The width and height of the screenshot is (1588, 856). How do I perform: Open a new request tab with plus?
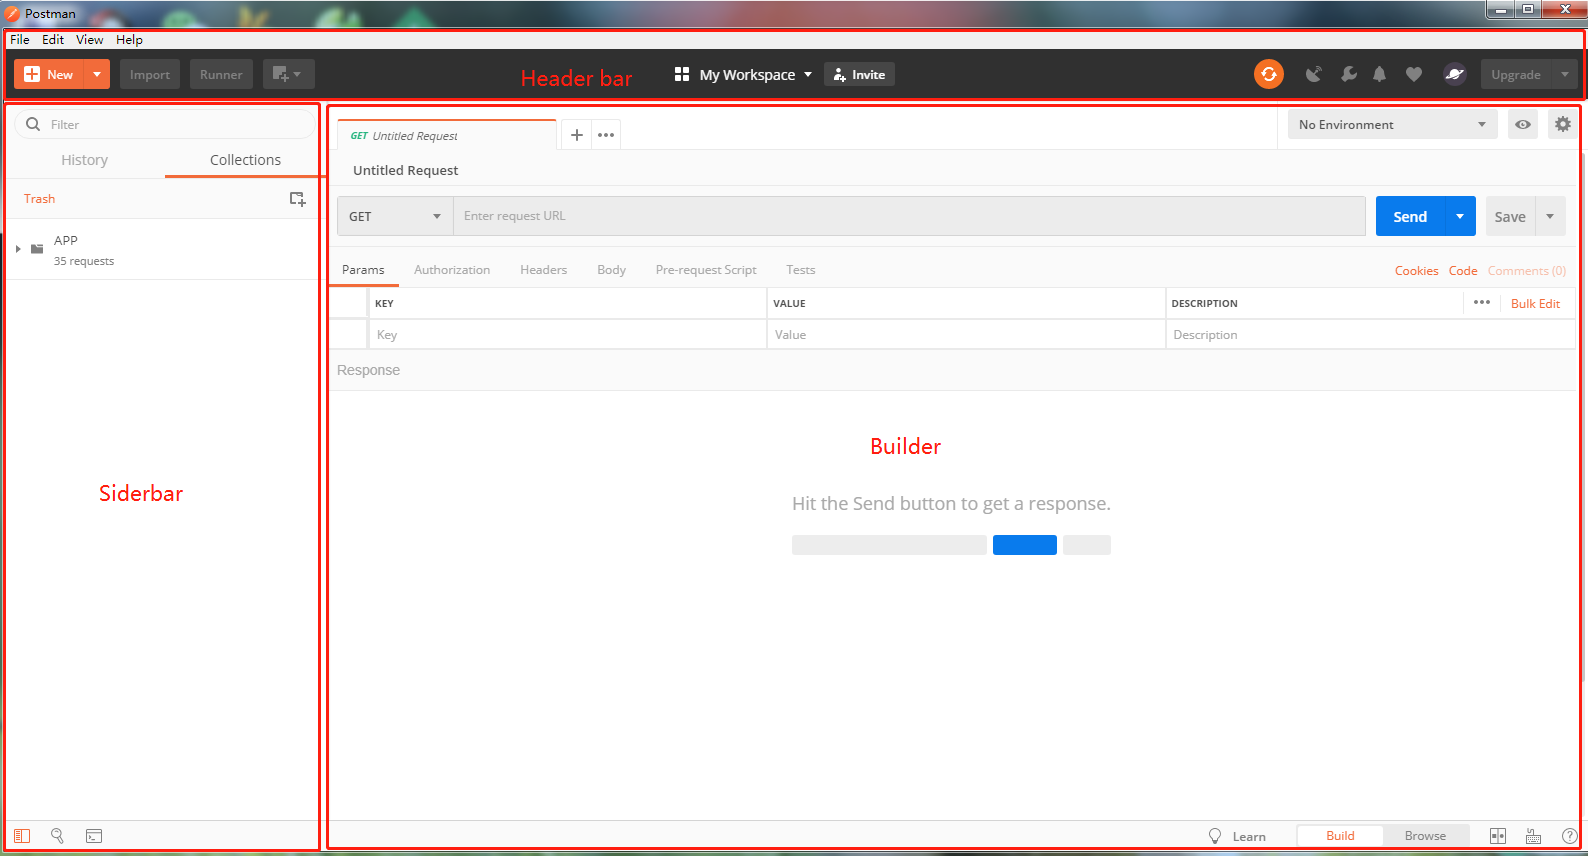tap(577, 135)
